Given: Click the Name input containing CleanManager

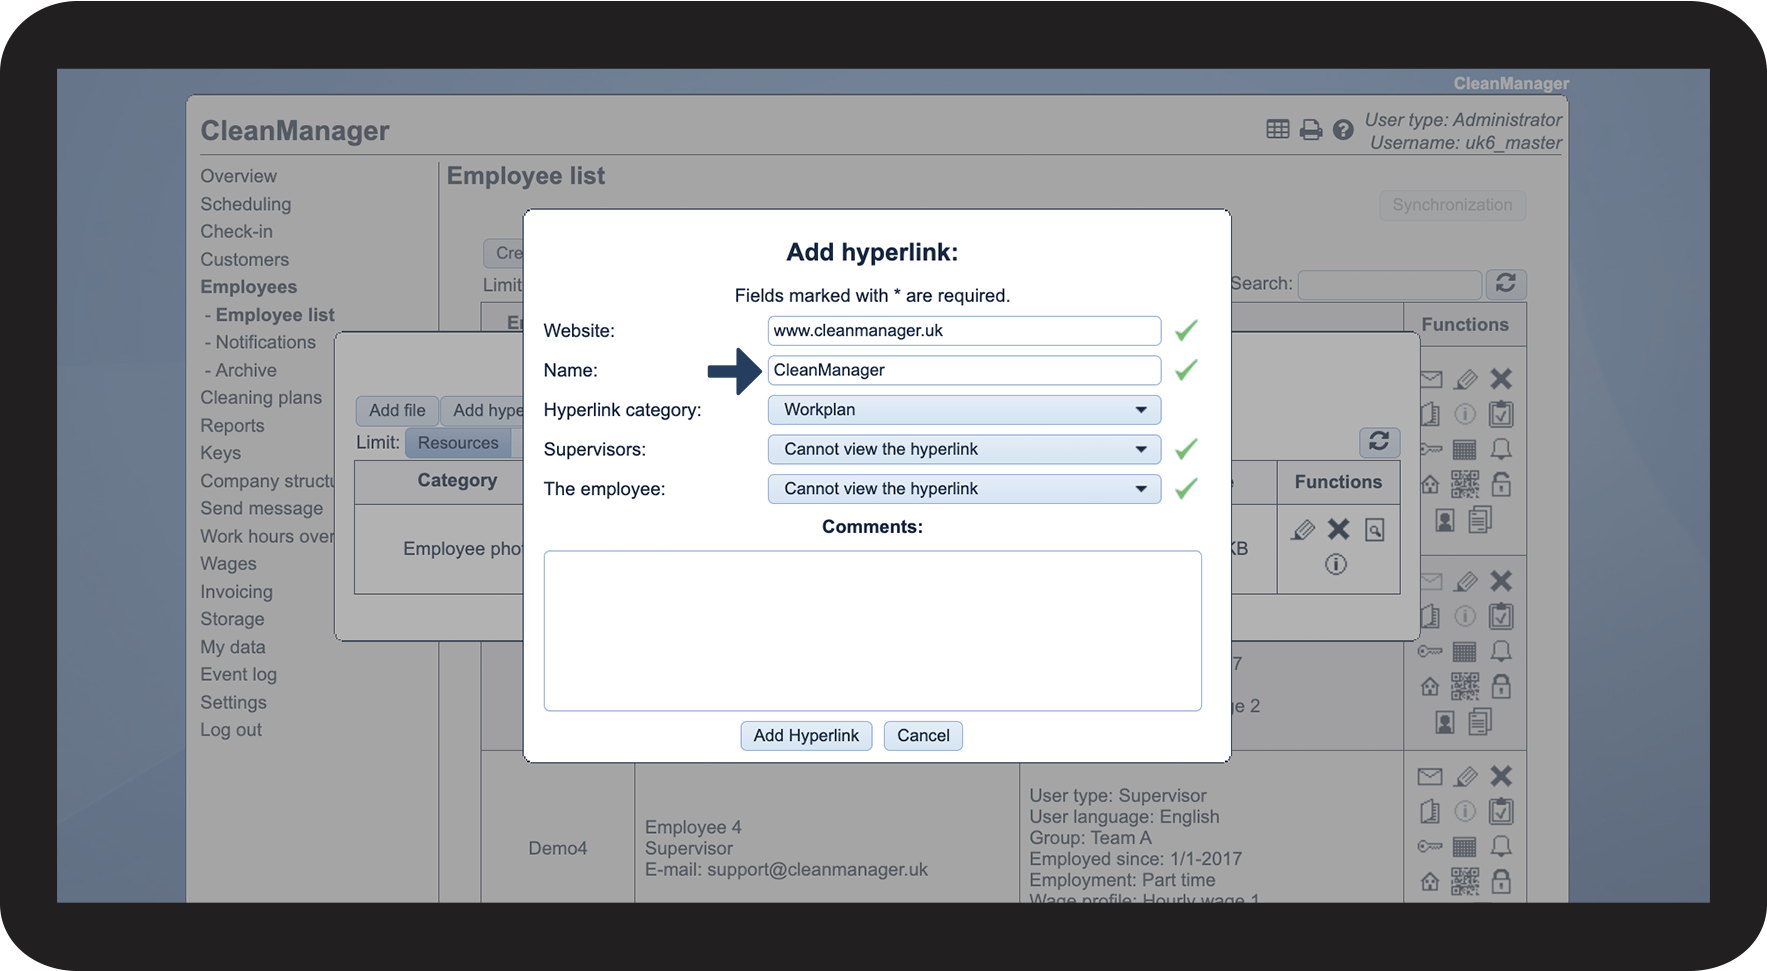Looking at the screenshot, I should (x=964, y=370).
